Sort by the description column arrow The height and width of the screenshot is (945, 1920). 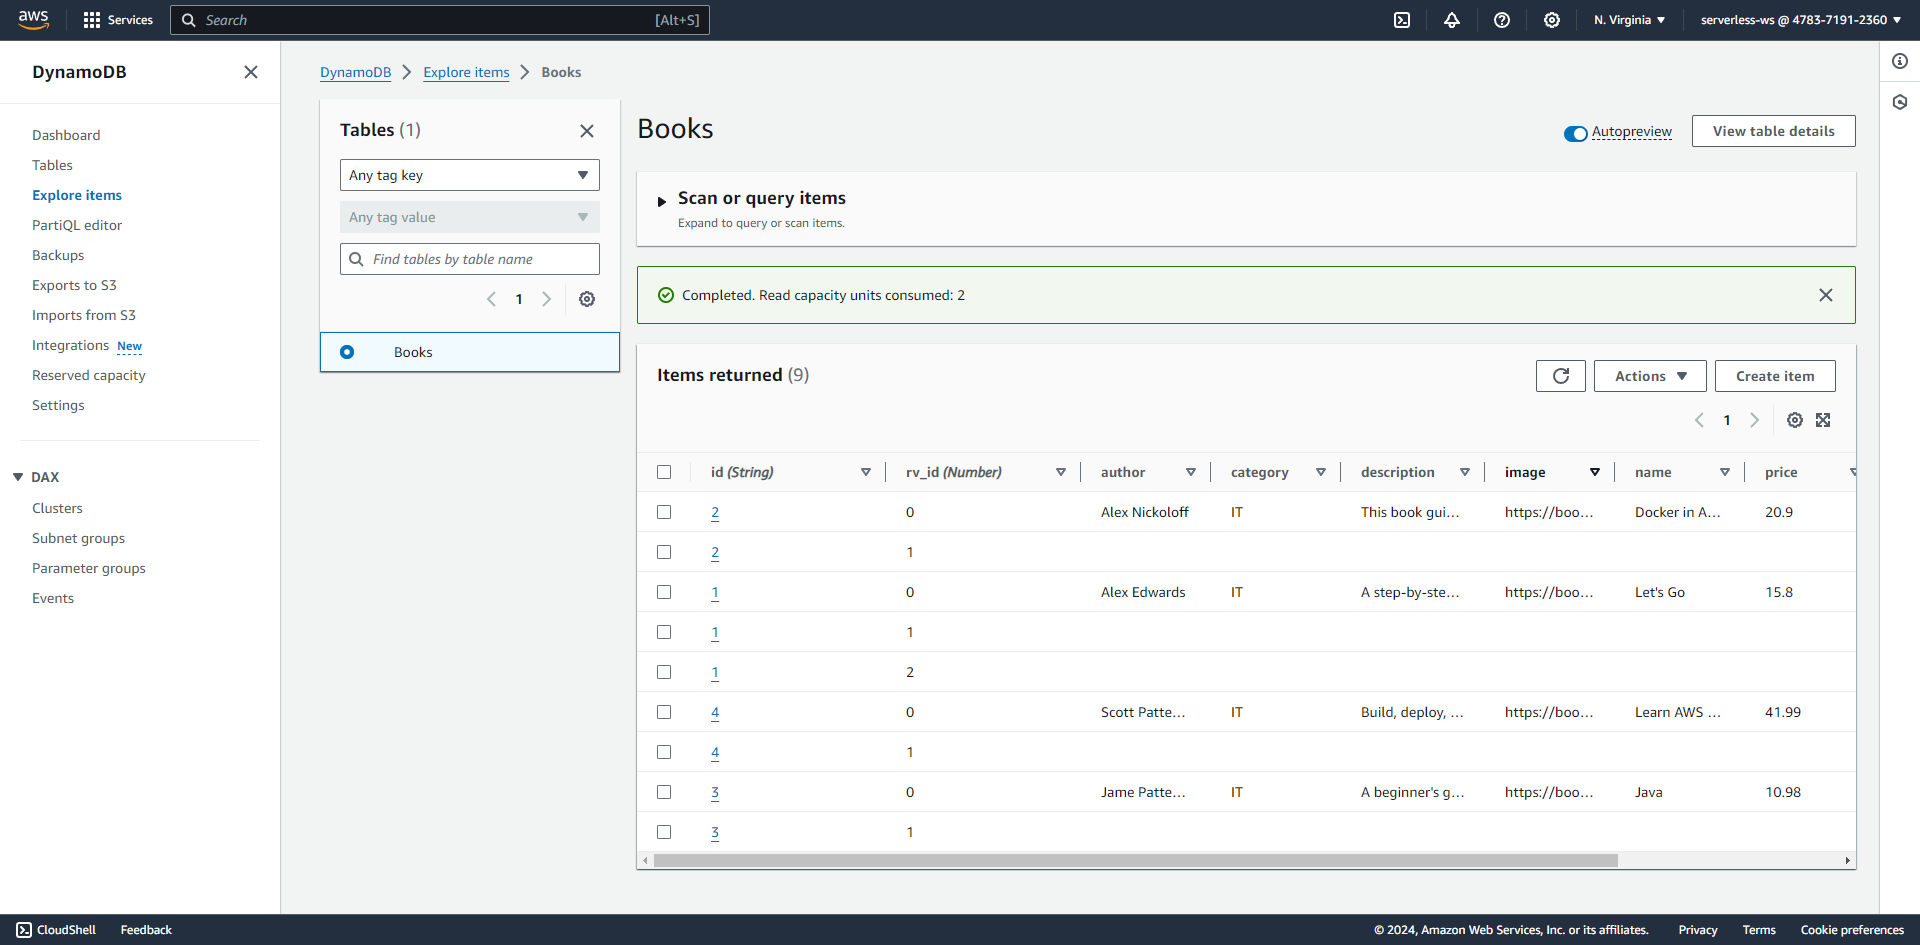click(1465, 472)
